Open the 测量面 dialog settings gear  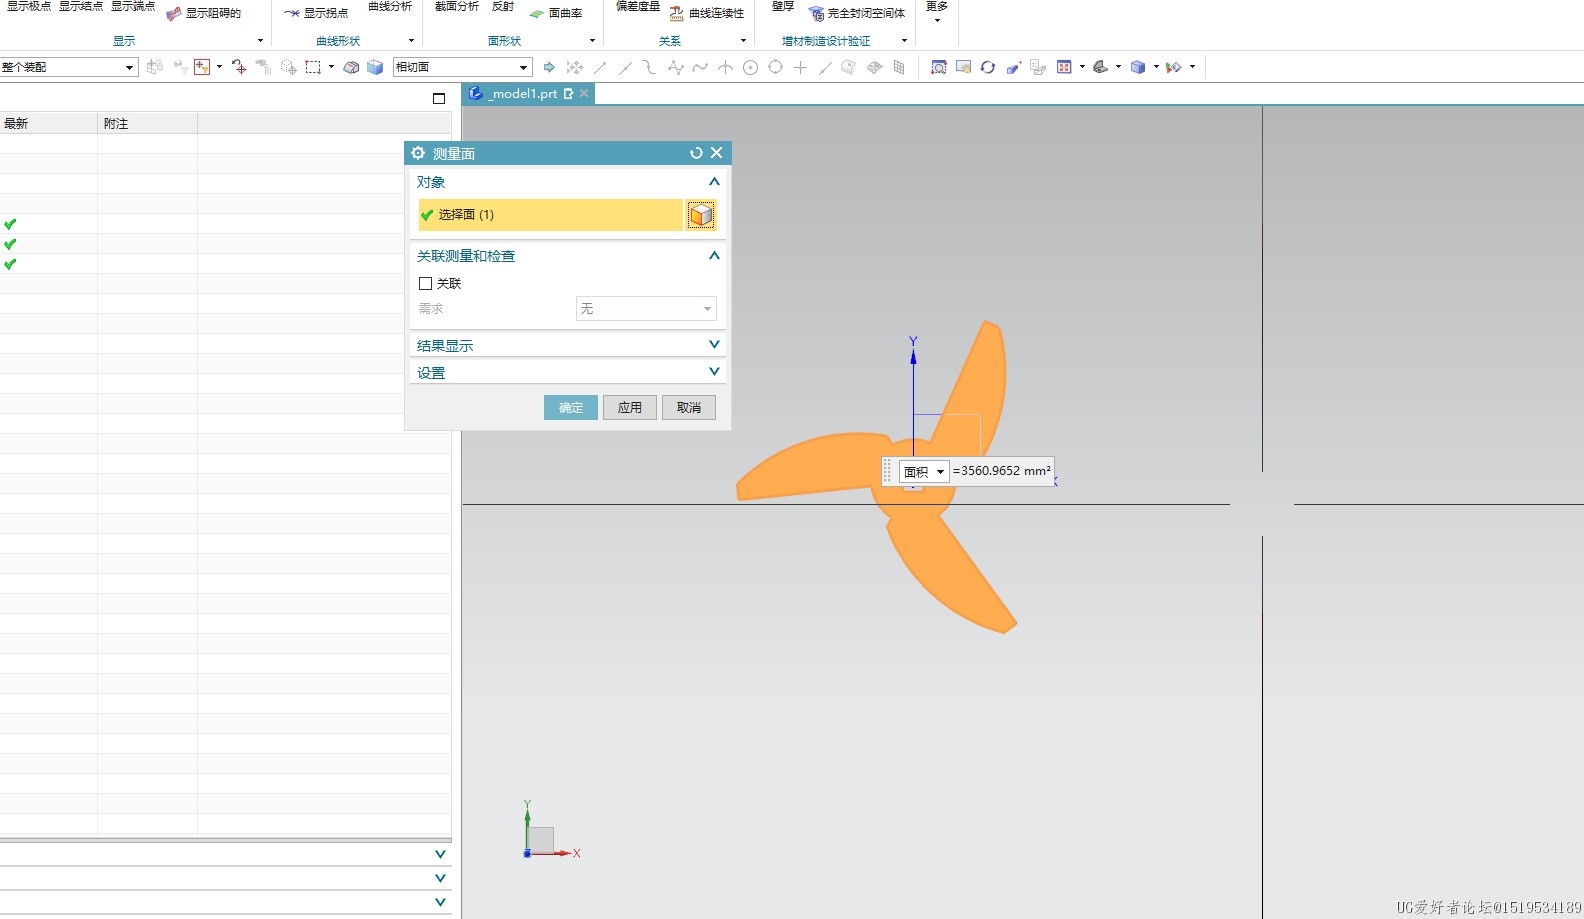(x=418, y=153)
